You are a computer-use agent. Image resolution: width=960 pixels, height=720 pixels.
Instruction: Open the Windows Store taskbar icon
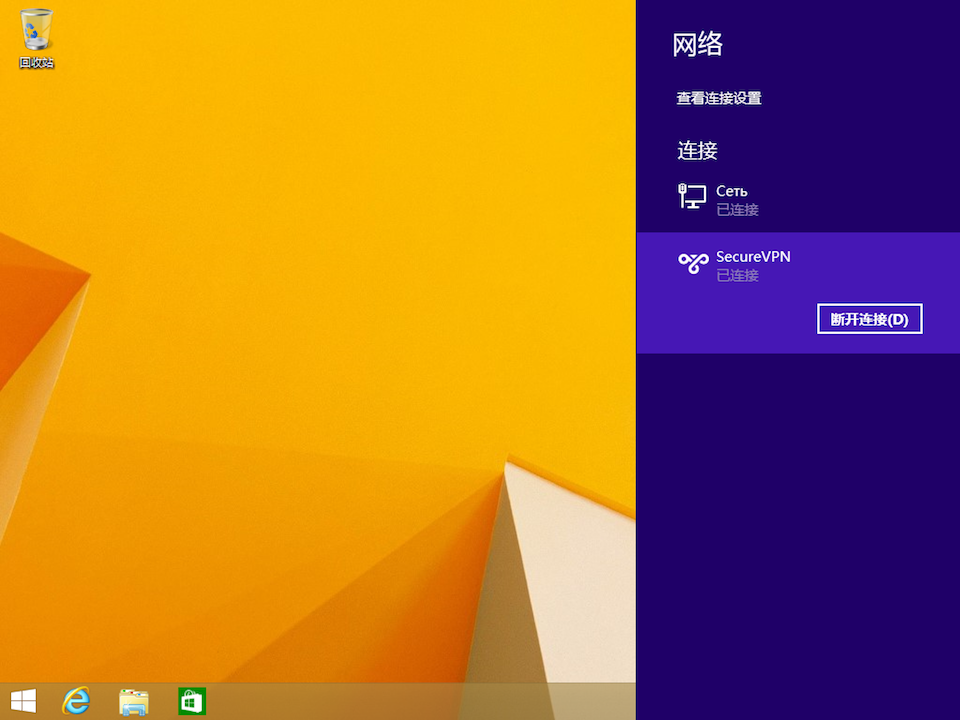pyautogui.click(x=192, y=702)
